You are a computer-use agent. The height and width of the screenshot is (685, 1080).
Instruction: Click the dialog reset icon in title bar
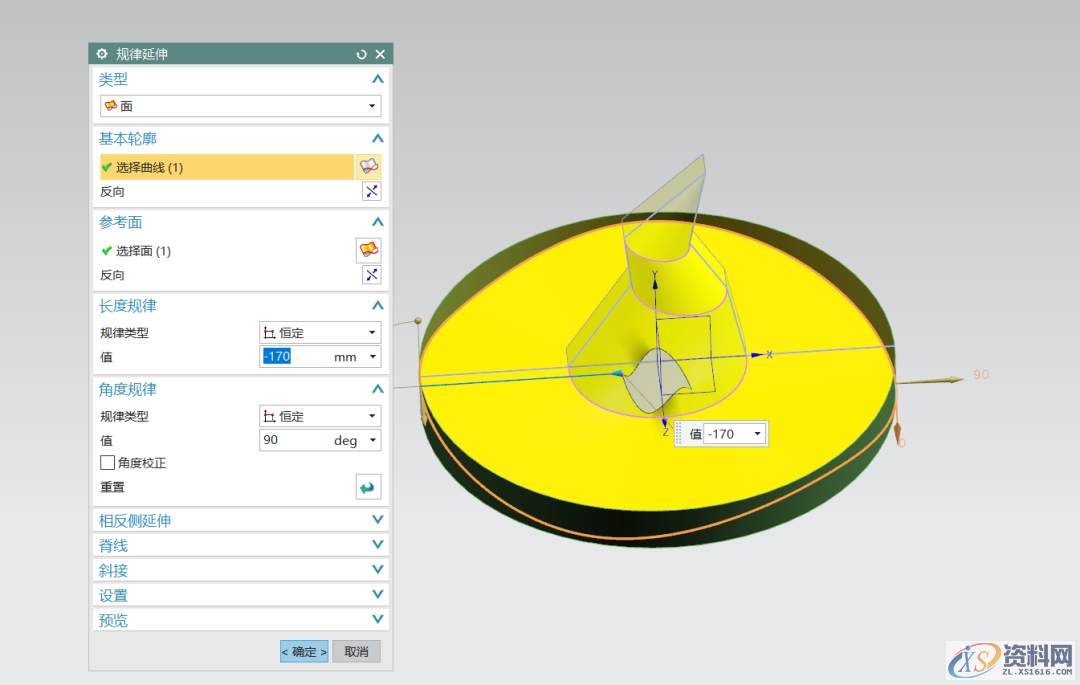tap(362, 54)
